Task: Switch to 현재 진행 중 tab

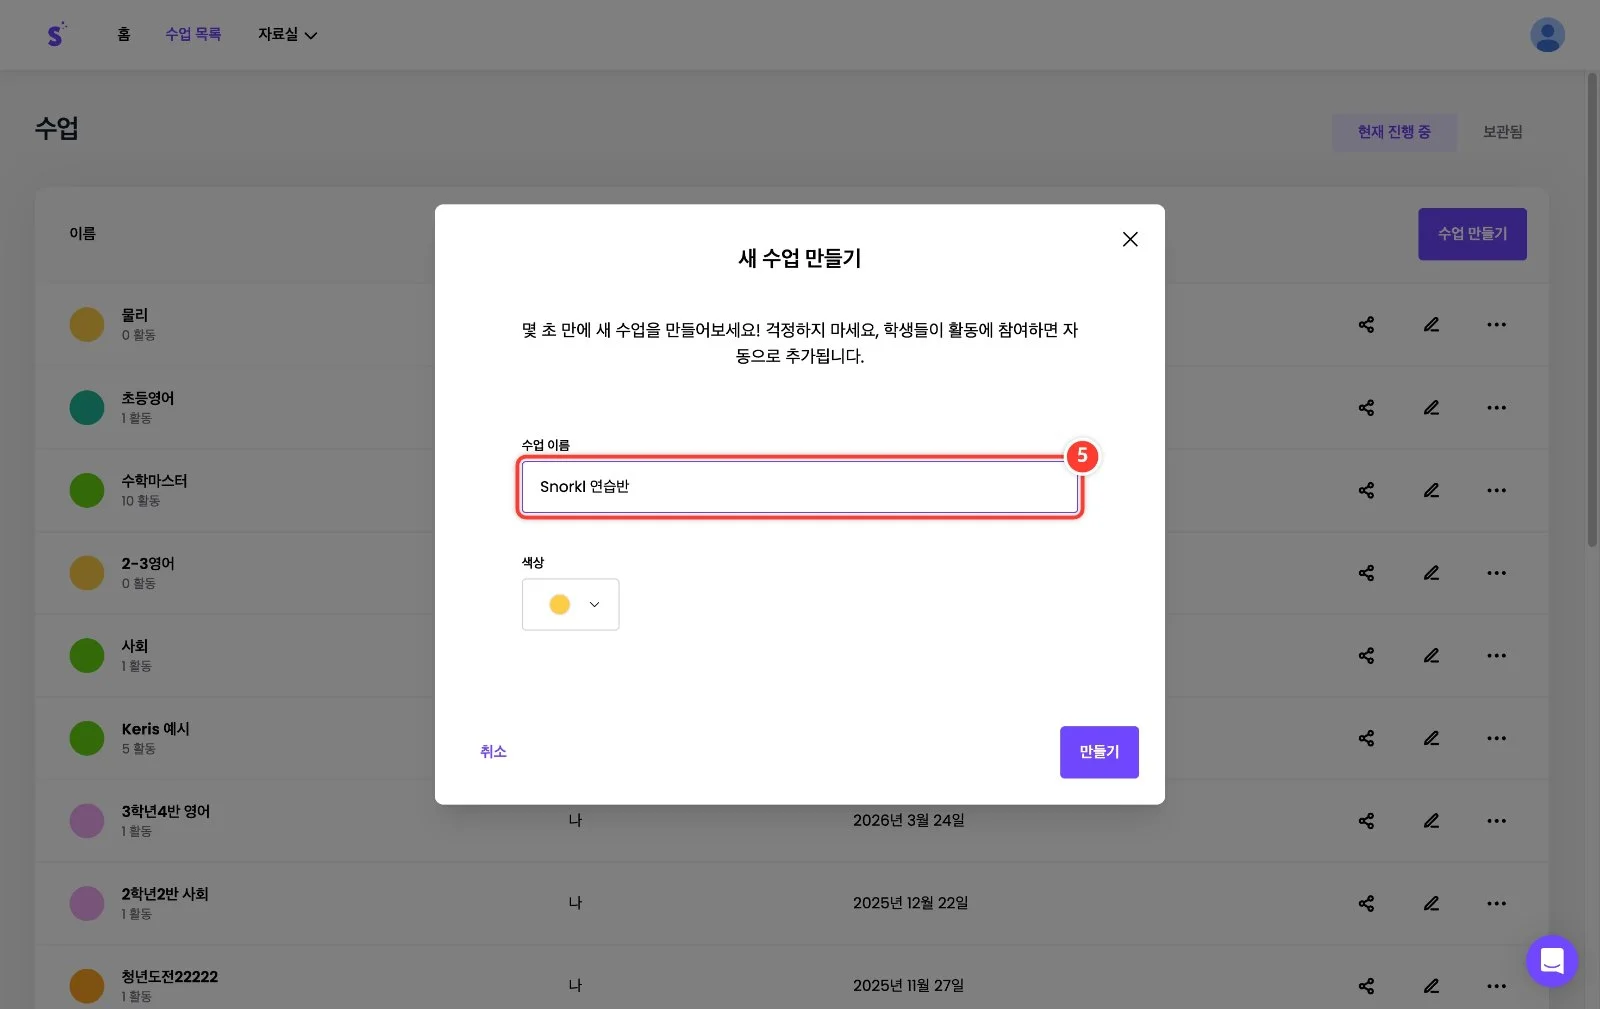Action: pyautogui.click(x=1394, y=132)
